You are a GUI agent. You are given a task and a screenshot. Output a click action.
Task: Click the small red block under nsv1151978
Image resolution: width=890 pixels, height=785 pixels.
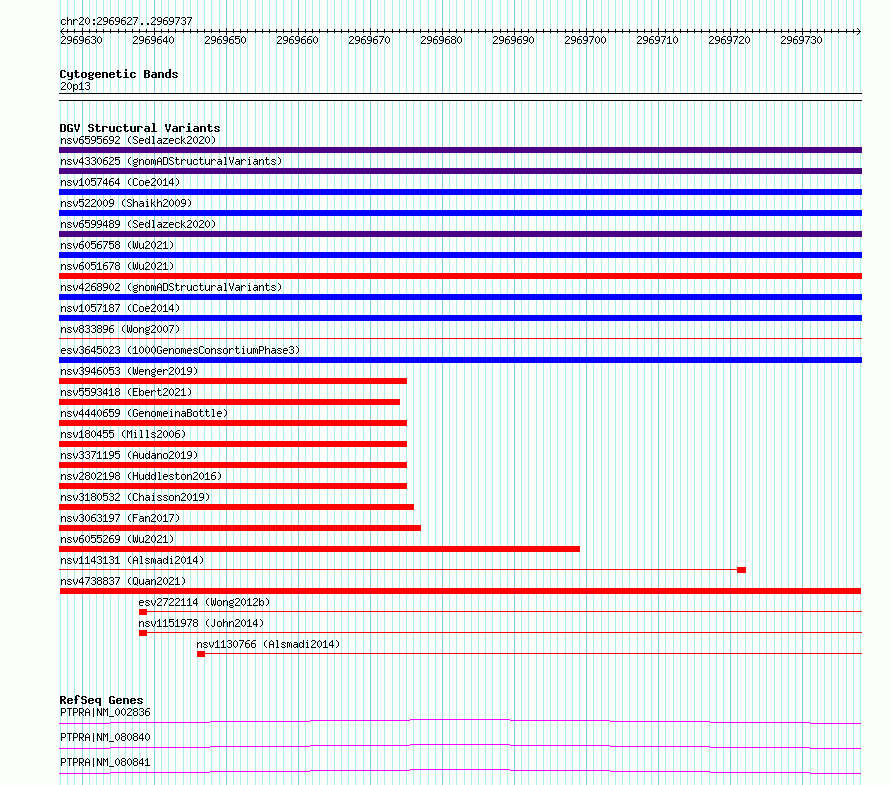pos(143,633)
